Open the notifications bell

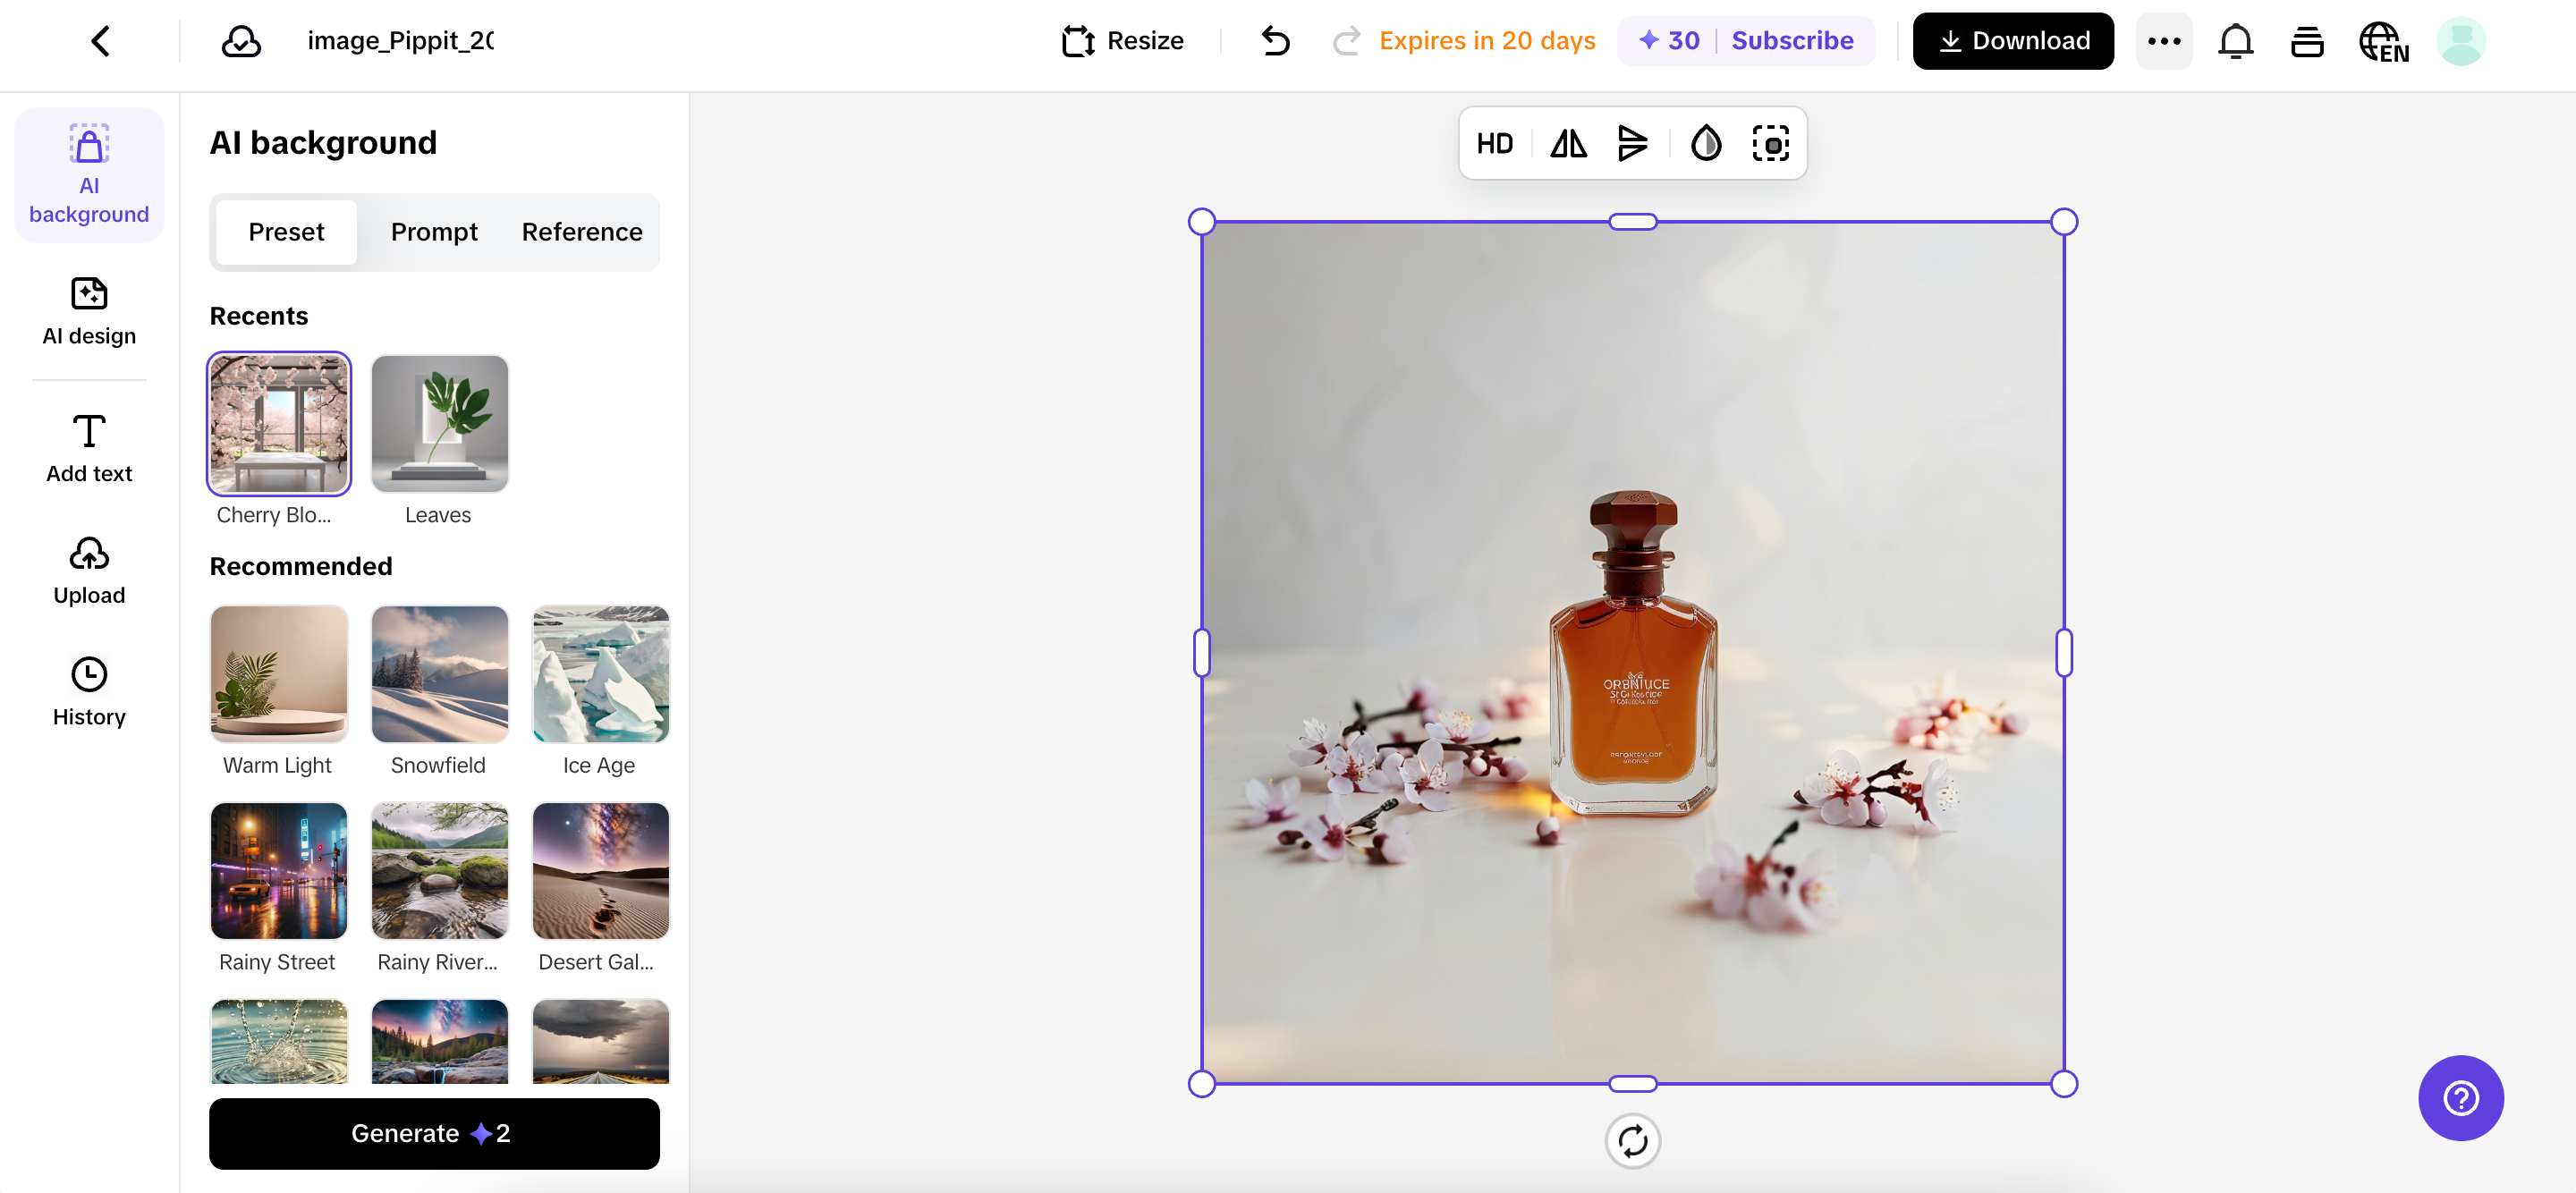2235,41
